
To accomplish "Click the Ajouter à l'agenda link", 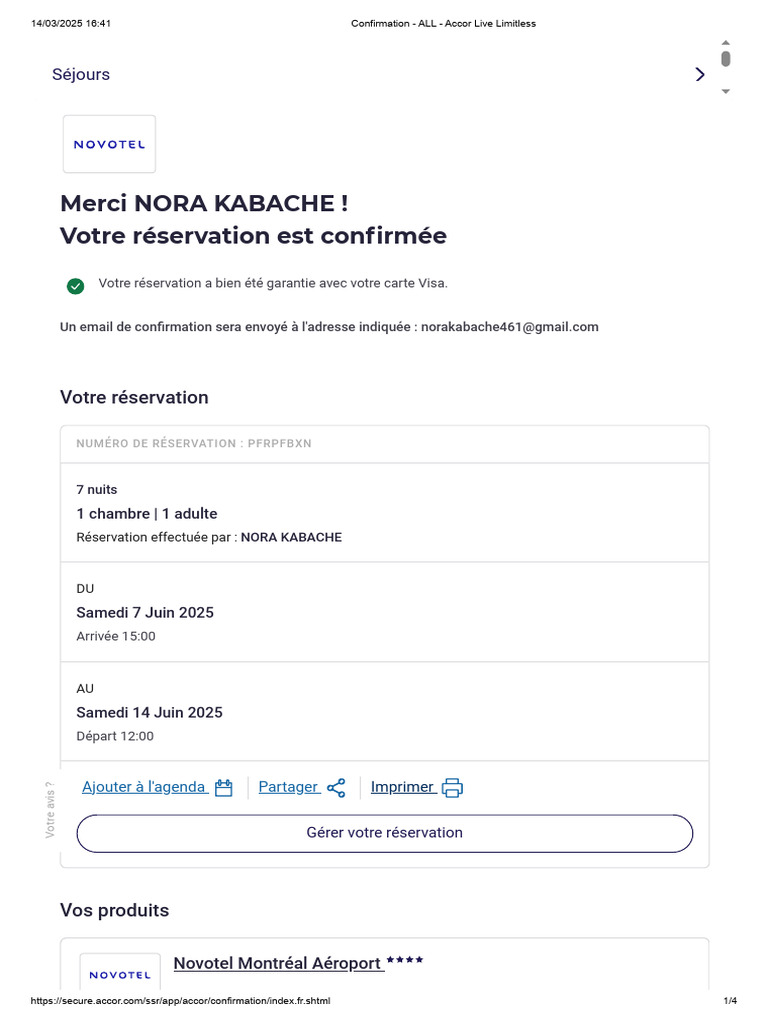I will 144,787.
